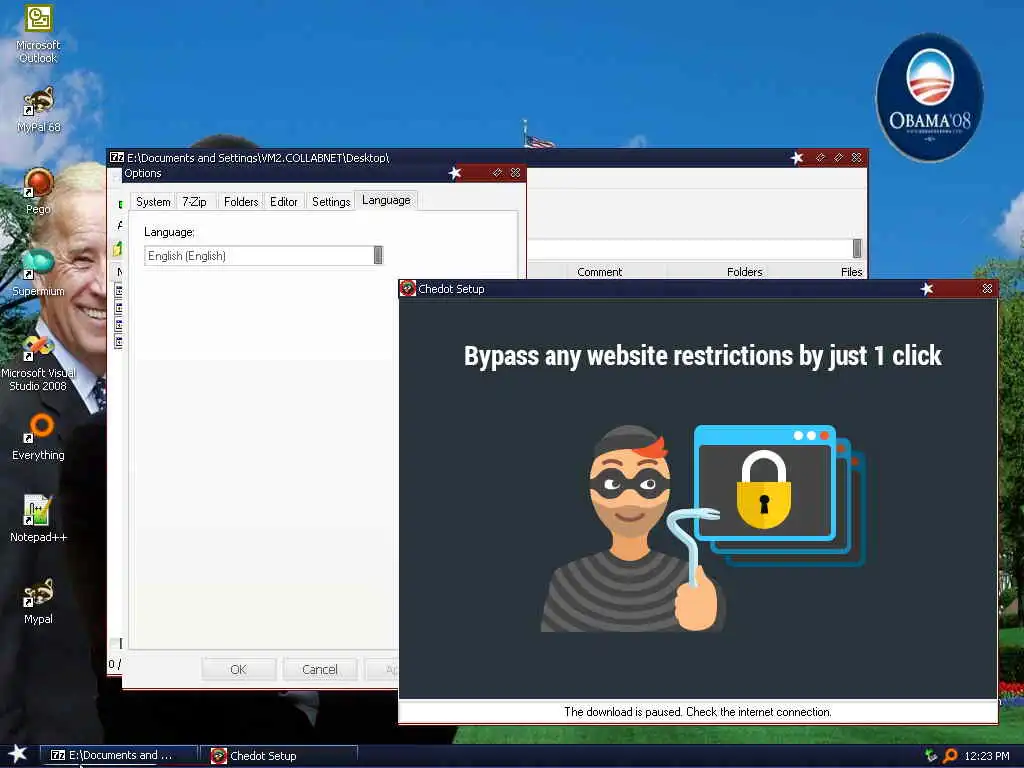Open Microsoft Visual Studio 2008 shortcut
Image resolution: width=1024 pixels, height=768 pixels.
coord(38,363)
